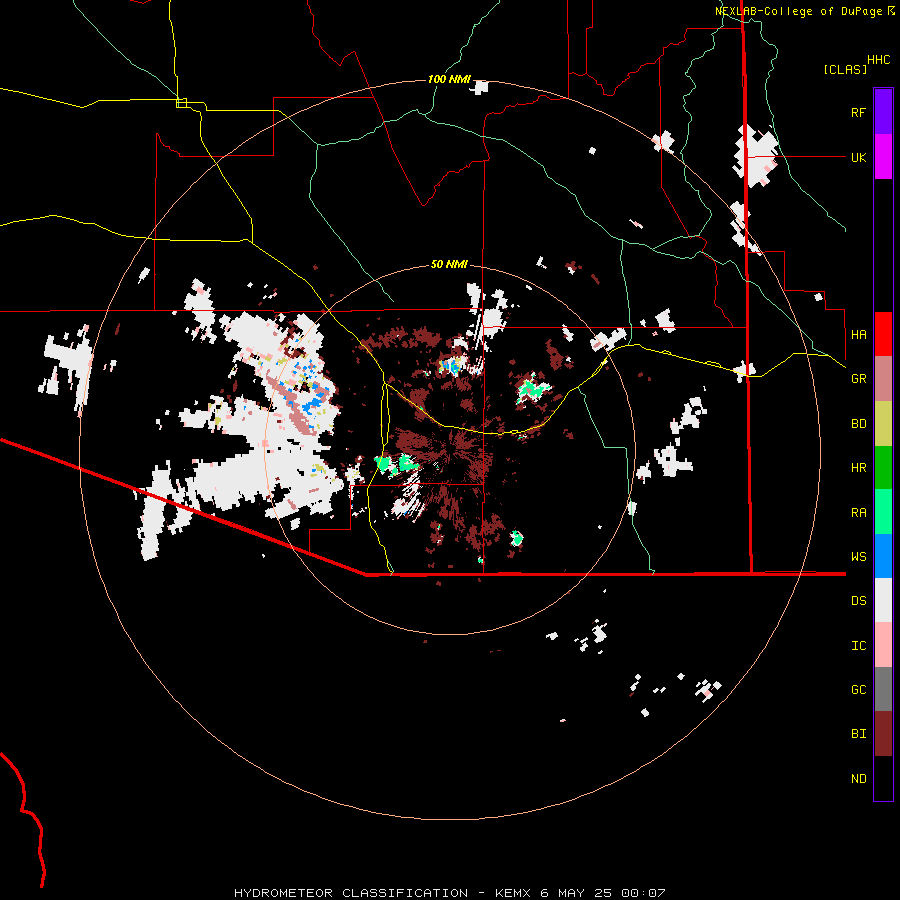Click the BD legend label

(858, 424)
